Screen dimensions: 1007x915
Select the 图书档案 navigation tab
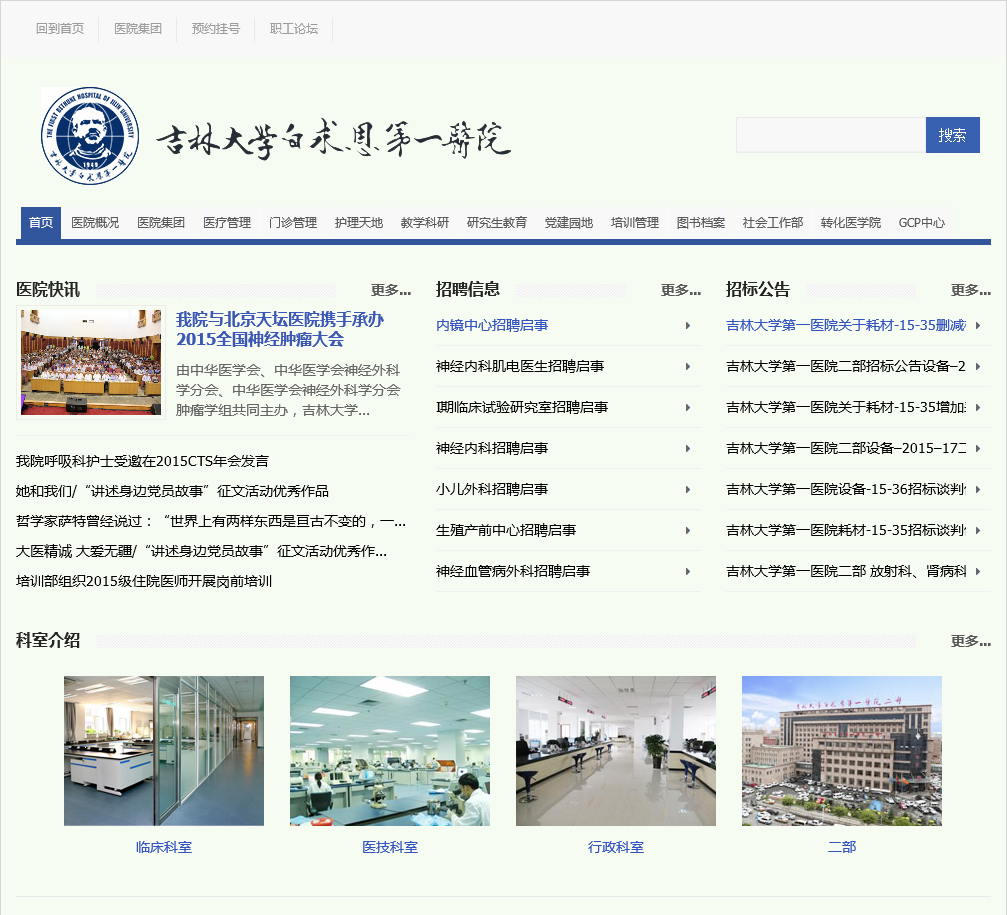tap(701, 223)
